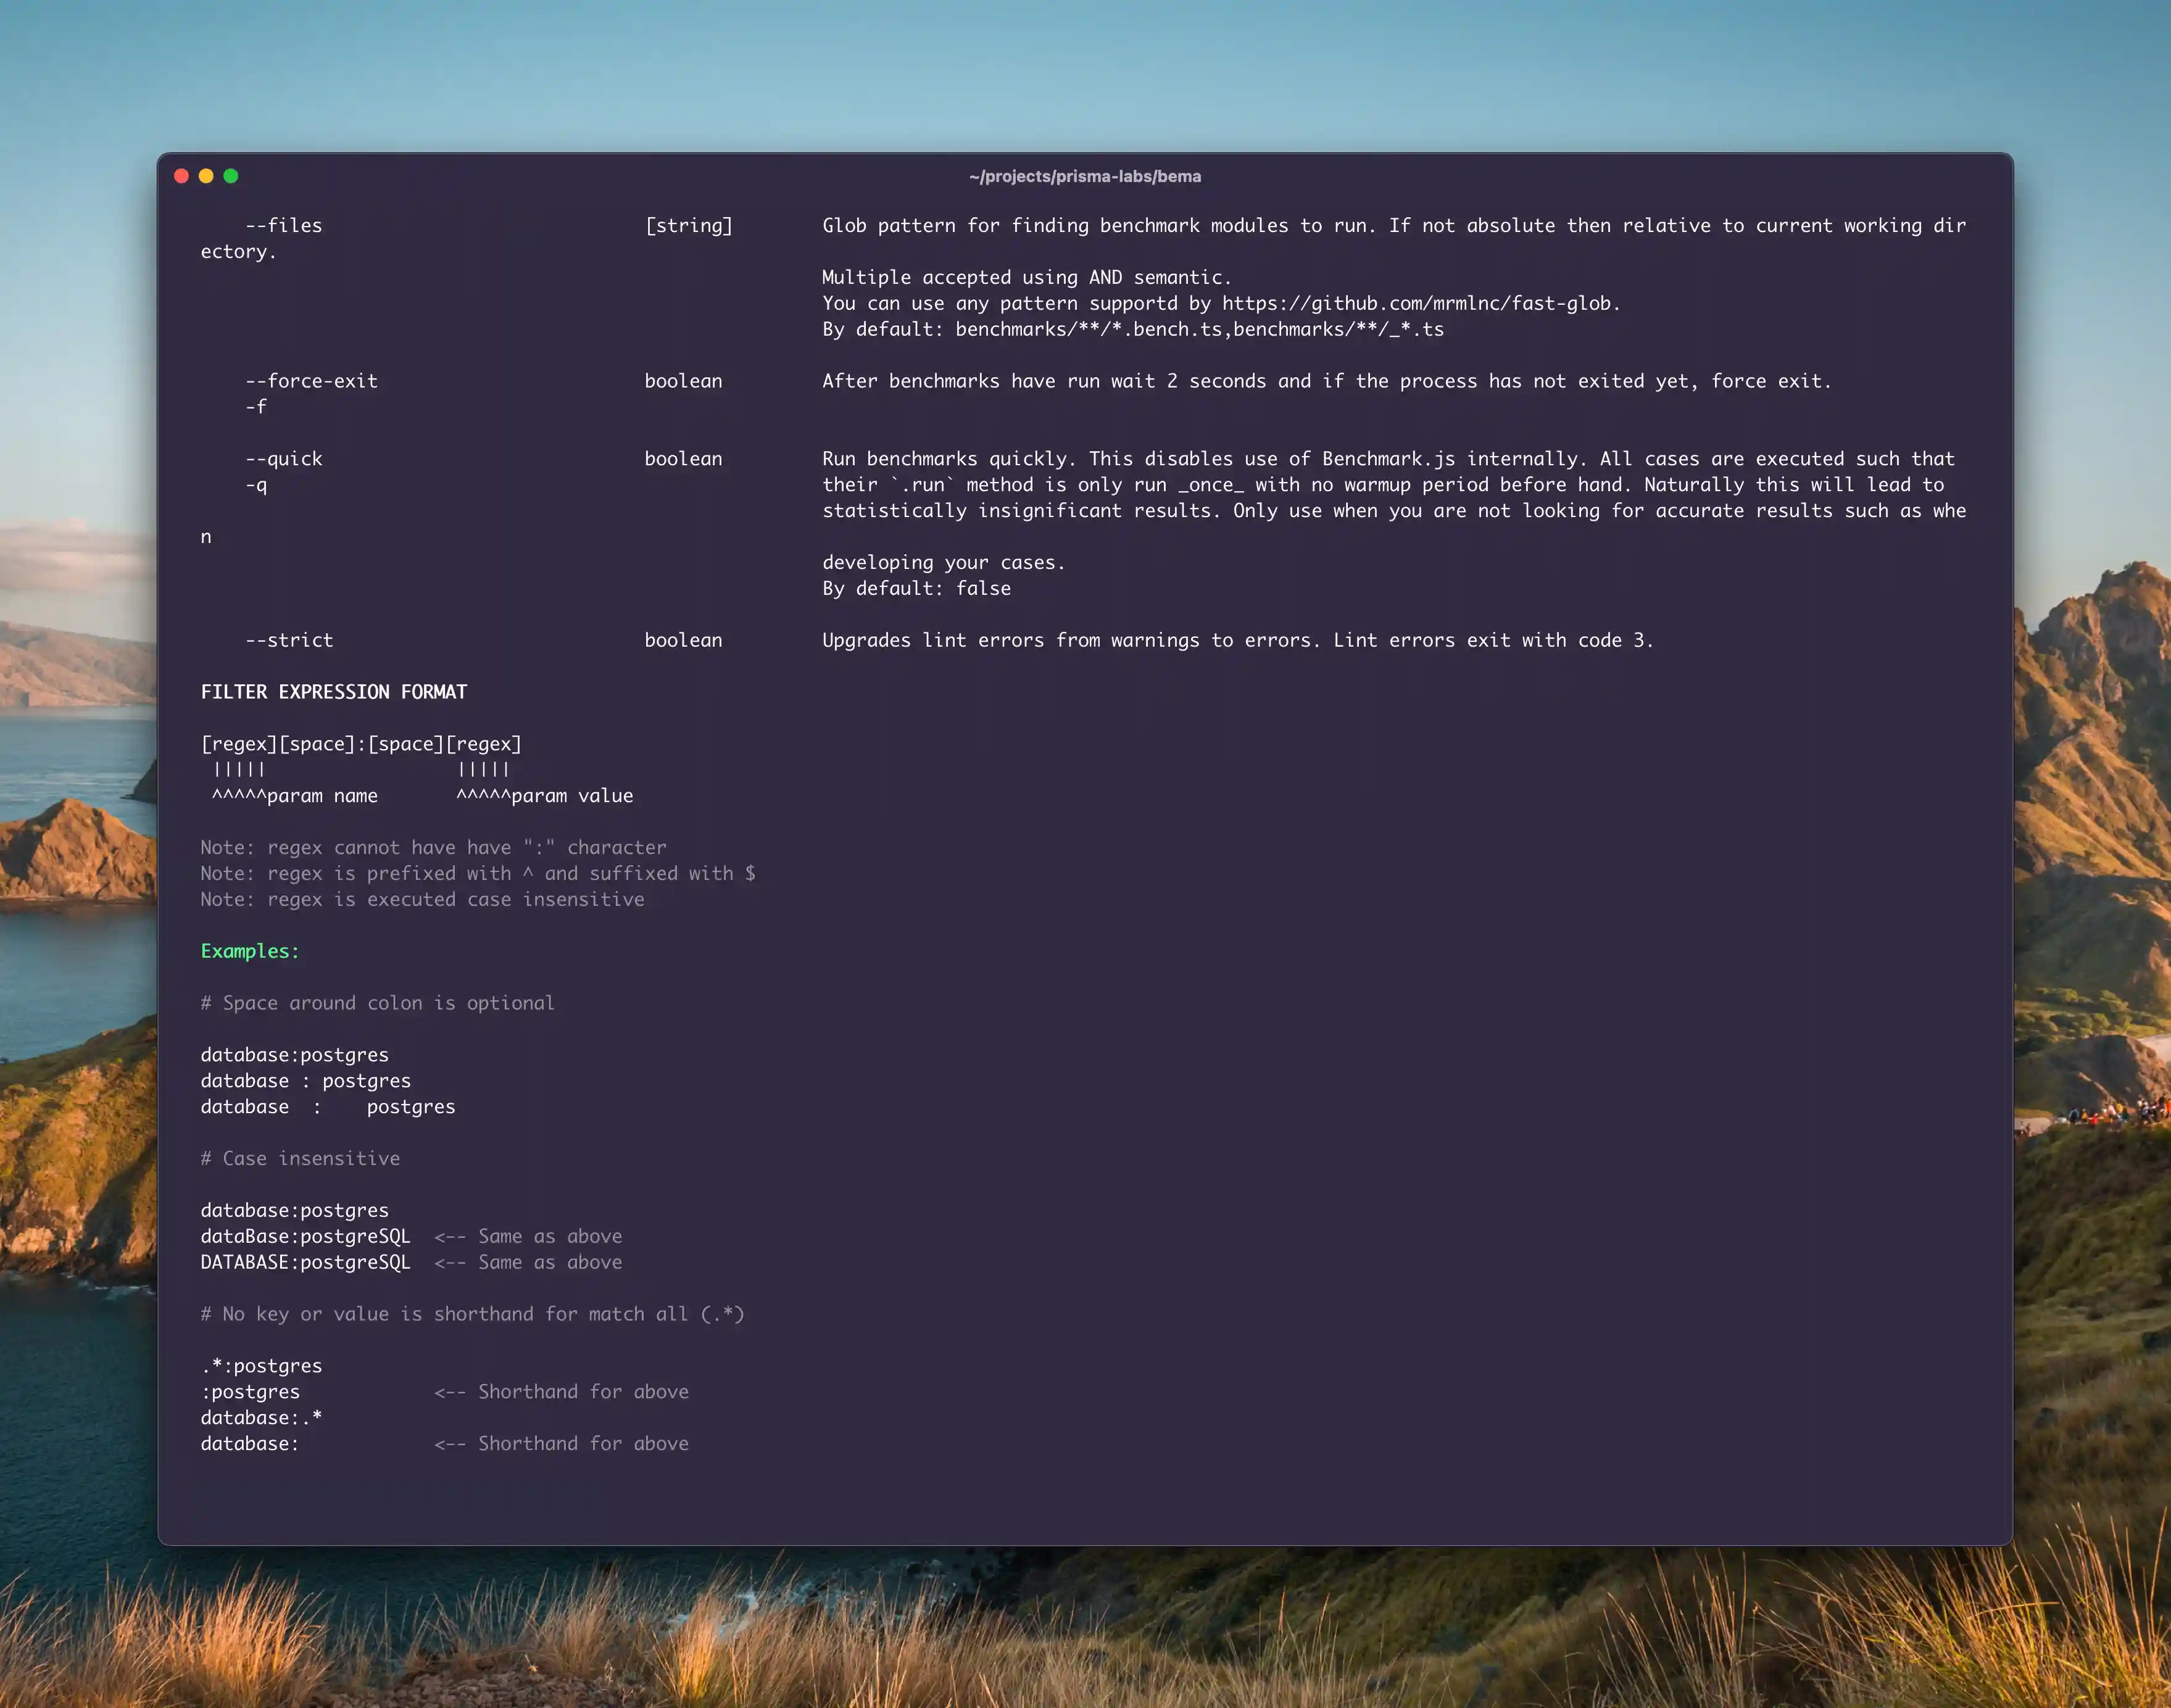2171x1708 pixels.
Task: Click the .*:postgres example line
Action: [261, 1366]
